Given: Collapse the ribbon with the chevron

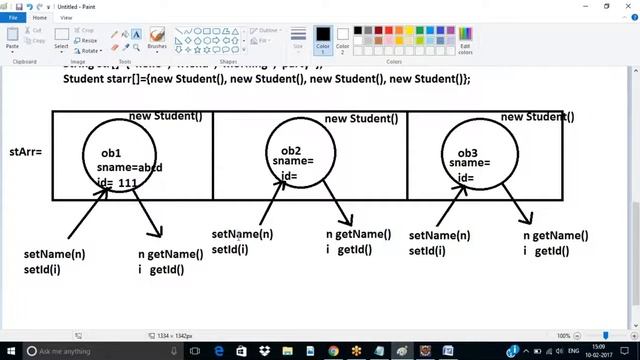Looking at the screenshot, I should pyautogui.click(x=625, y=18).
